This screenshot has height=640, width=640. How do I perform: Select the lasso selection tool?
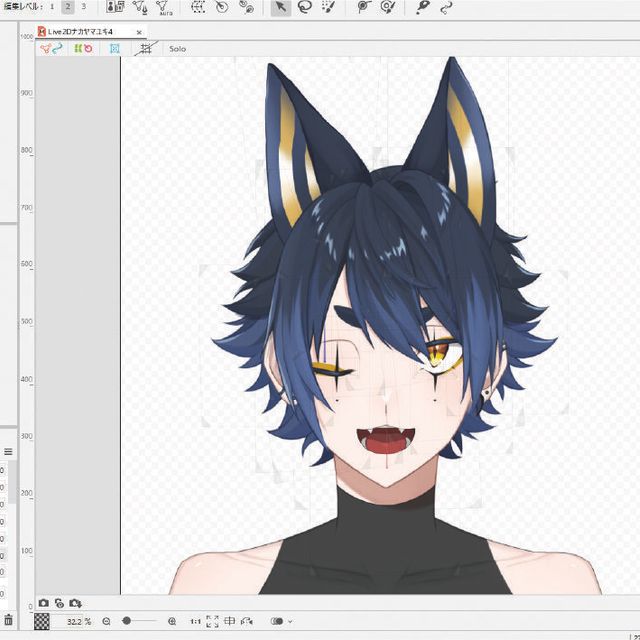click(304, 7)
